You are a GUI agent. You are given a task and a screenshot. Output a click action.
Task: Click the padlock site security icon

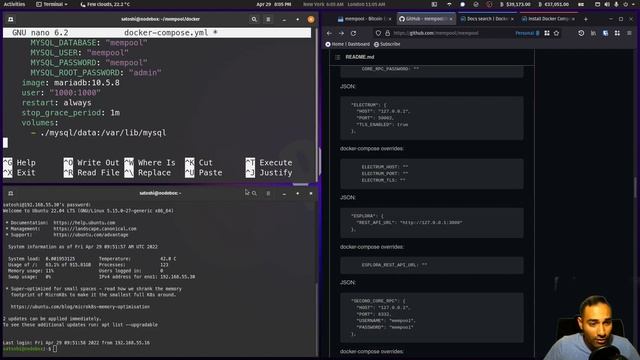click(387, 33)
